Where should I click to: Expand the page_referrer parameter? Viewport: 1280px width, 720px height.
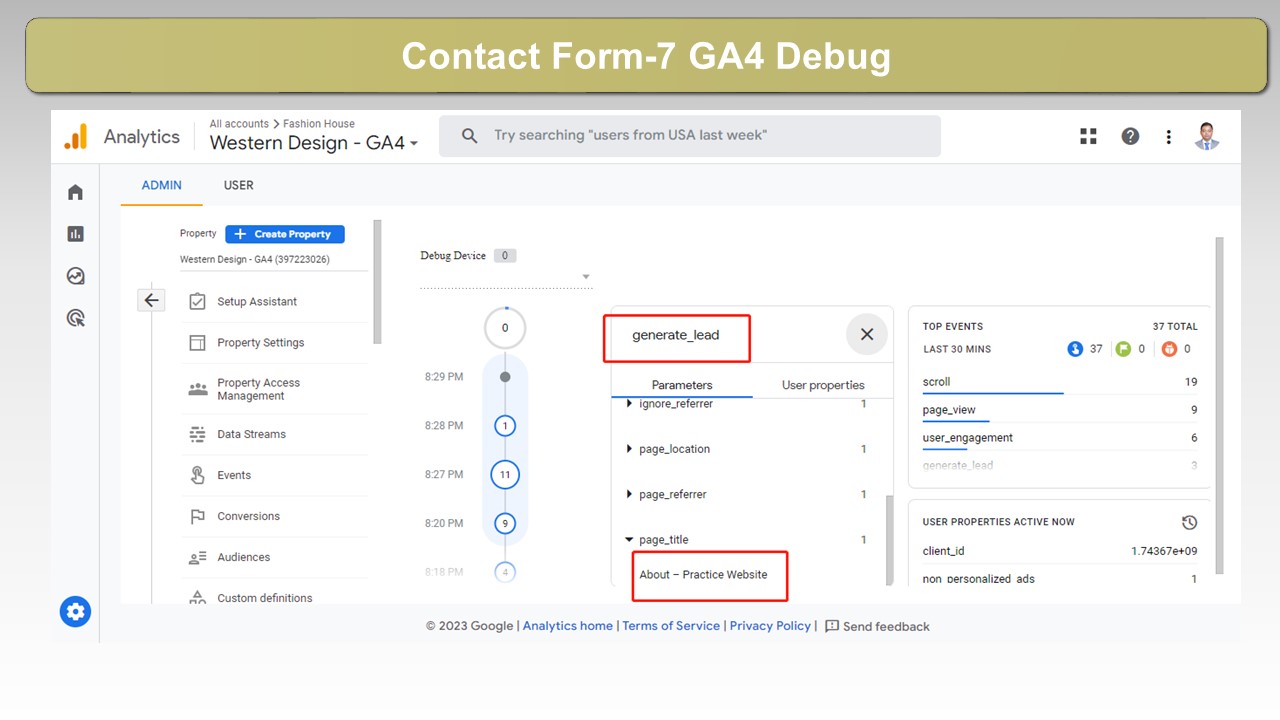629,494
